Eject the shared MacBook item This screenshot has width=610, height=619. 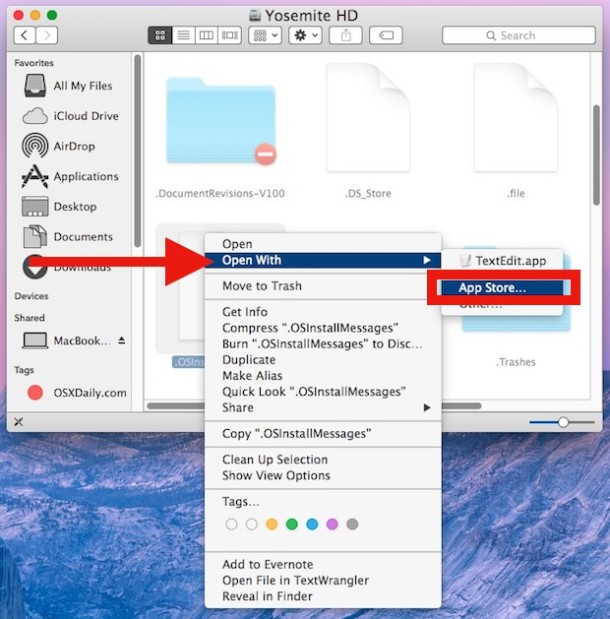coord(122,340)
